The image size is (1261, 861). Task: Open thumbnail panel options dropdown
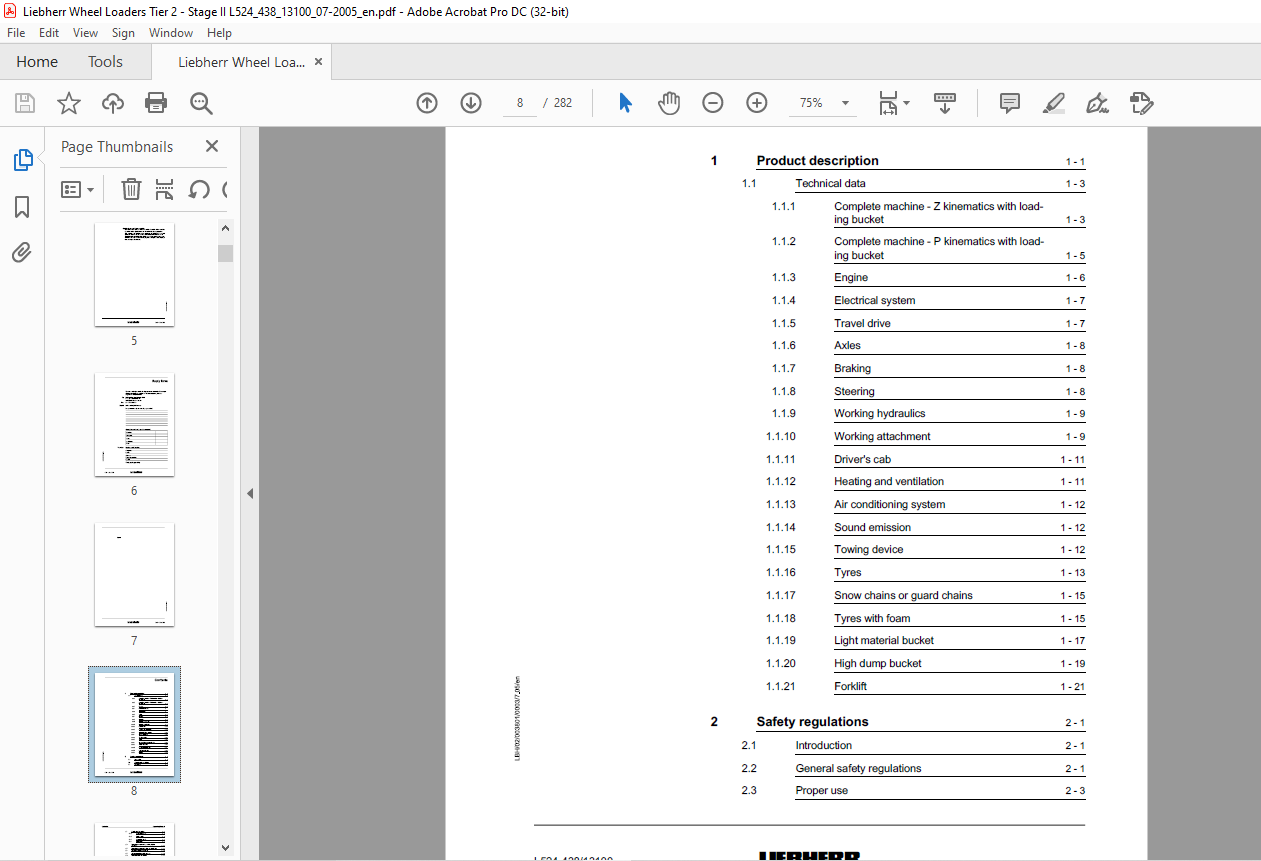click(77, 189)
